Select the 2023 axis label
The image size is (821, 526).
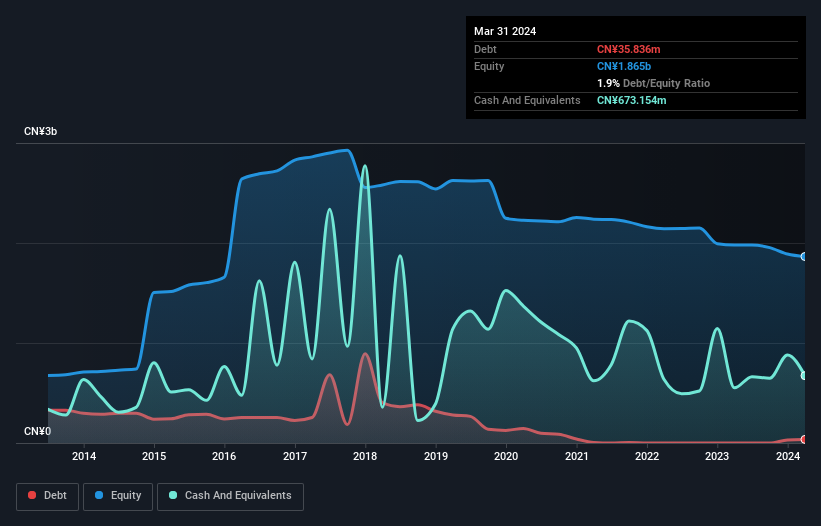coord(717,456)
